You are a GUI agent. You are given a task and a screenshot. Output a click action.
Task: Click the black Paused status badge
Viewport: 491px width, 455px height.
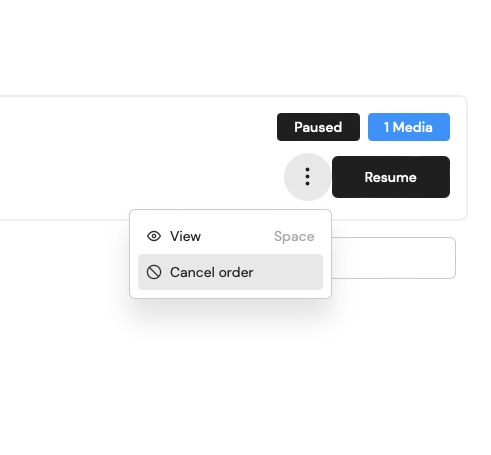click(318, 127)
